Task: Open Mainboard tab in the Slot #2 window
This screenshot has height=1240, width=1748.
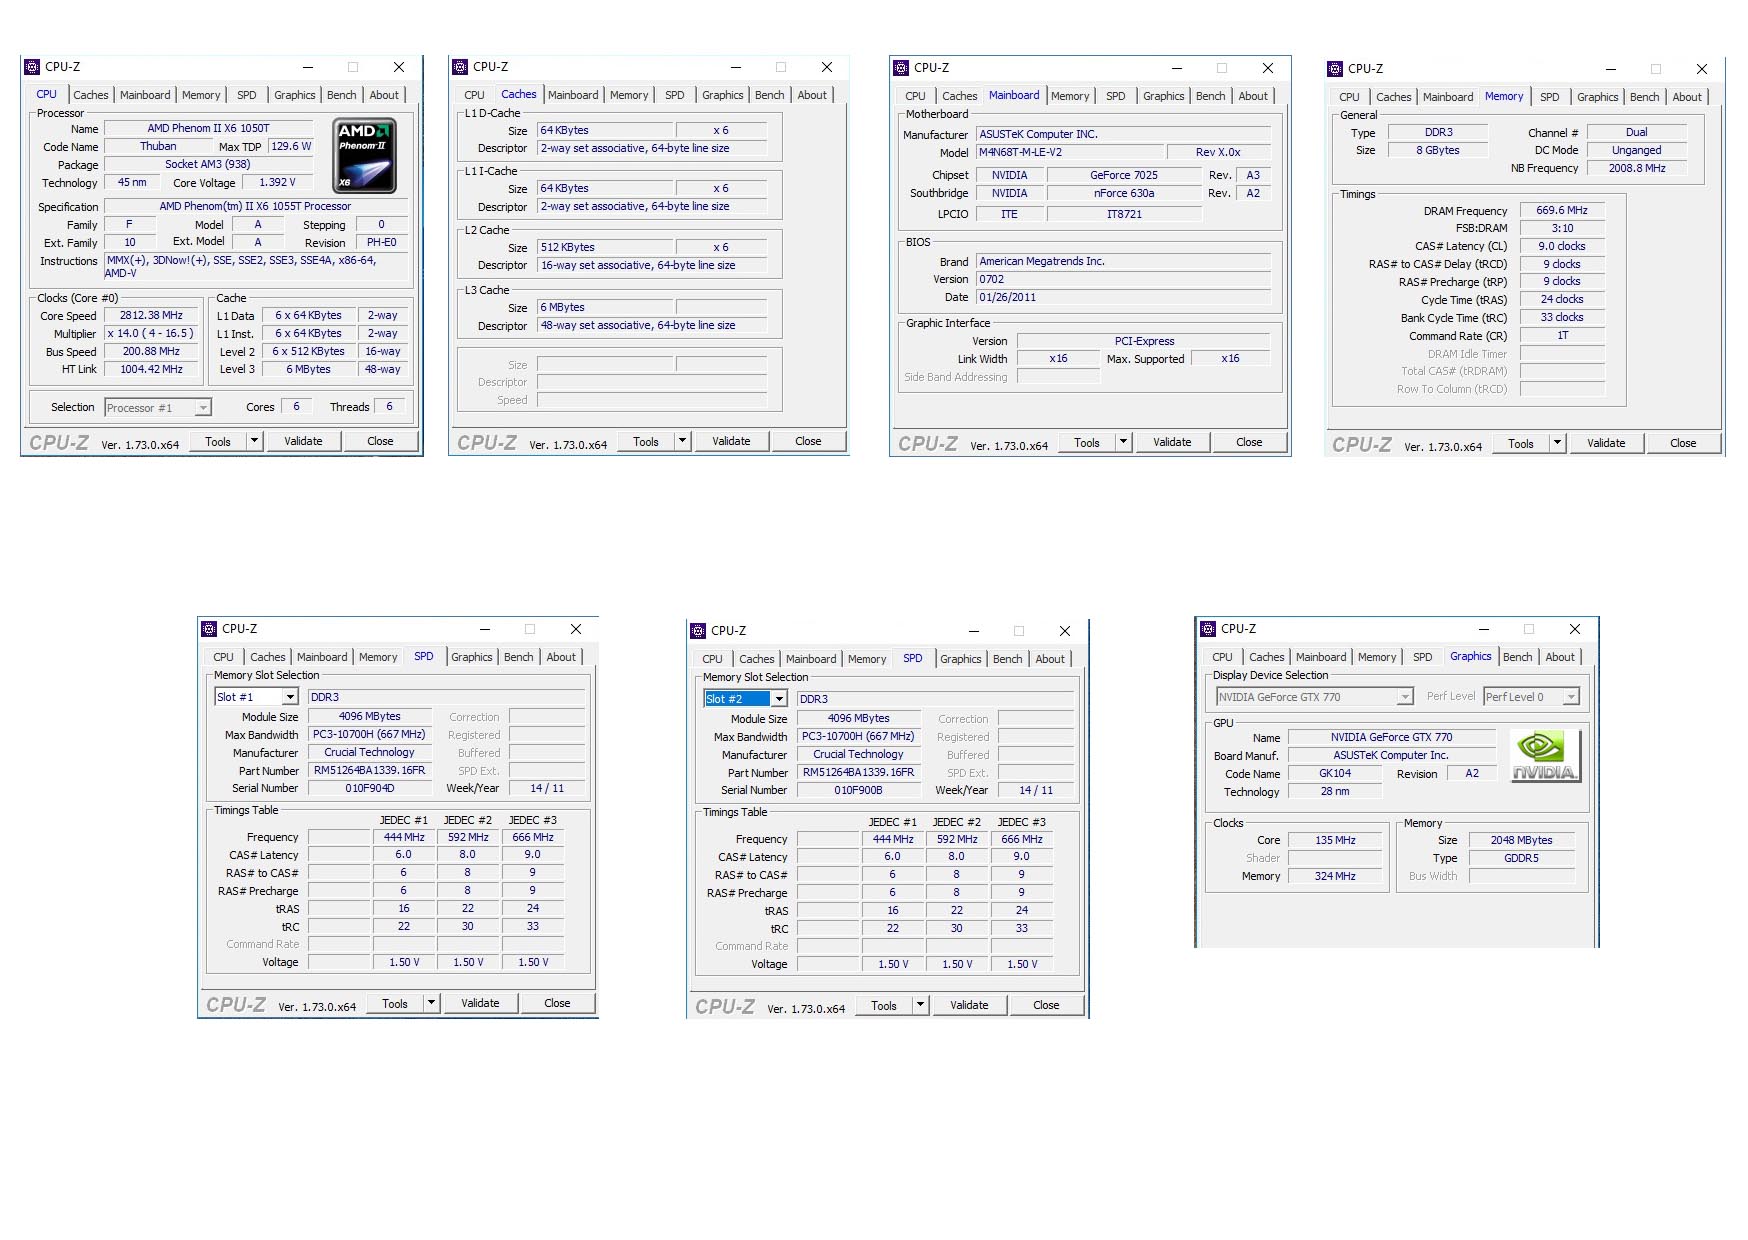Action: click(811, 659)
